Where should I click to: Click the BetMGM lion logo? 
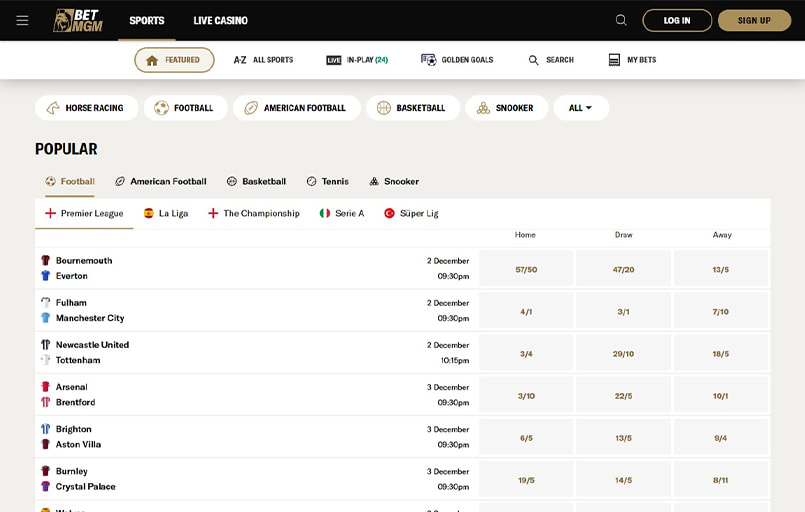tap(78, 21)
